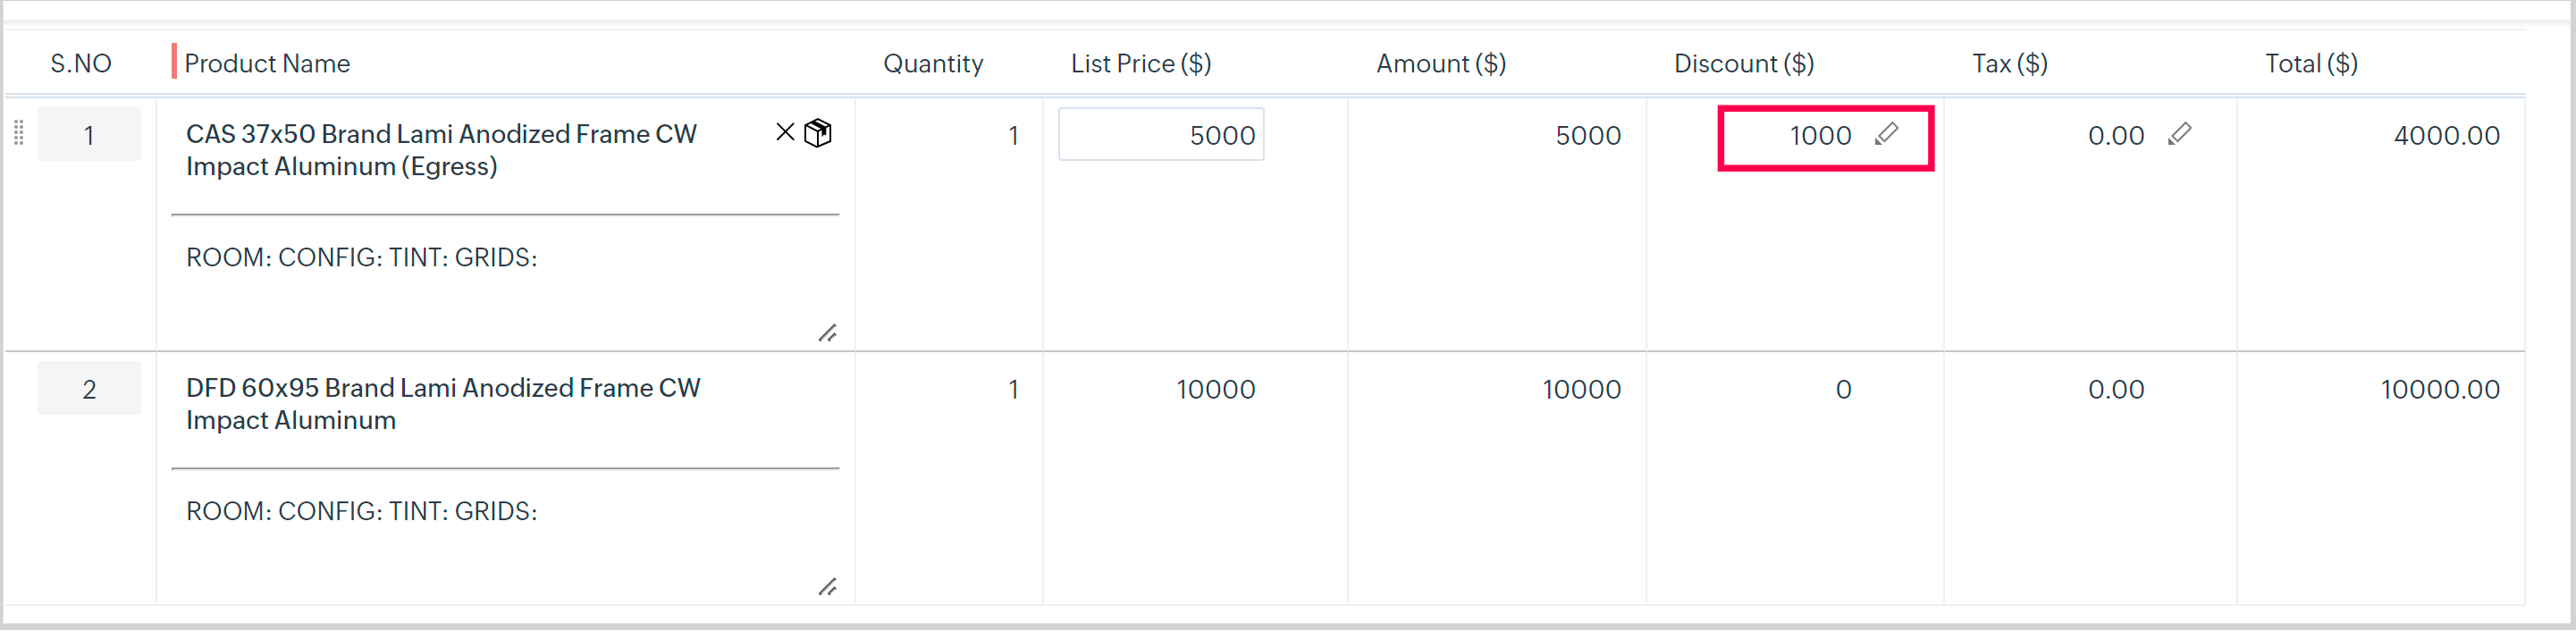Click resize handle of first description box
This screenshot has width=2576, height=631.
point(827,333)
